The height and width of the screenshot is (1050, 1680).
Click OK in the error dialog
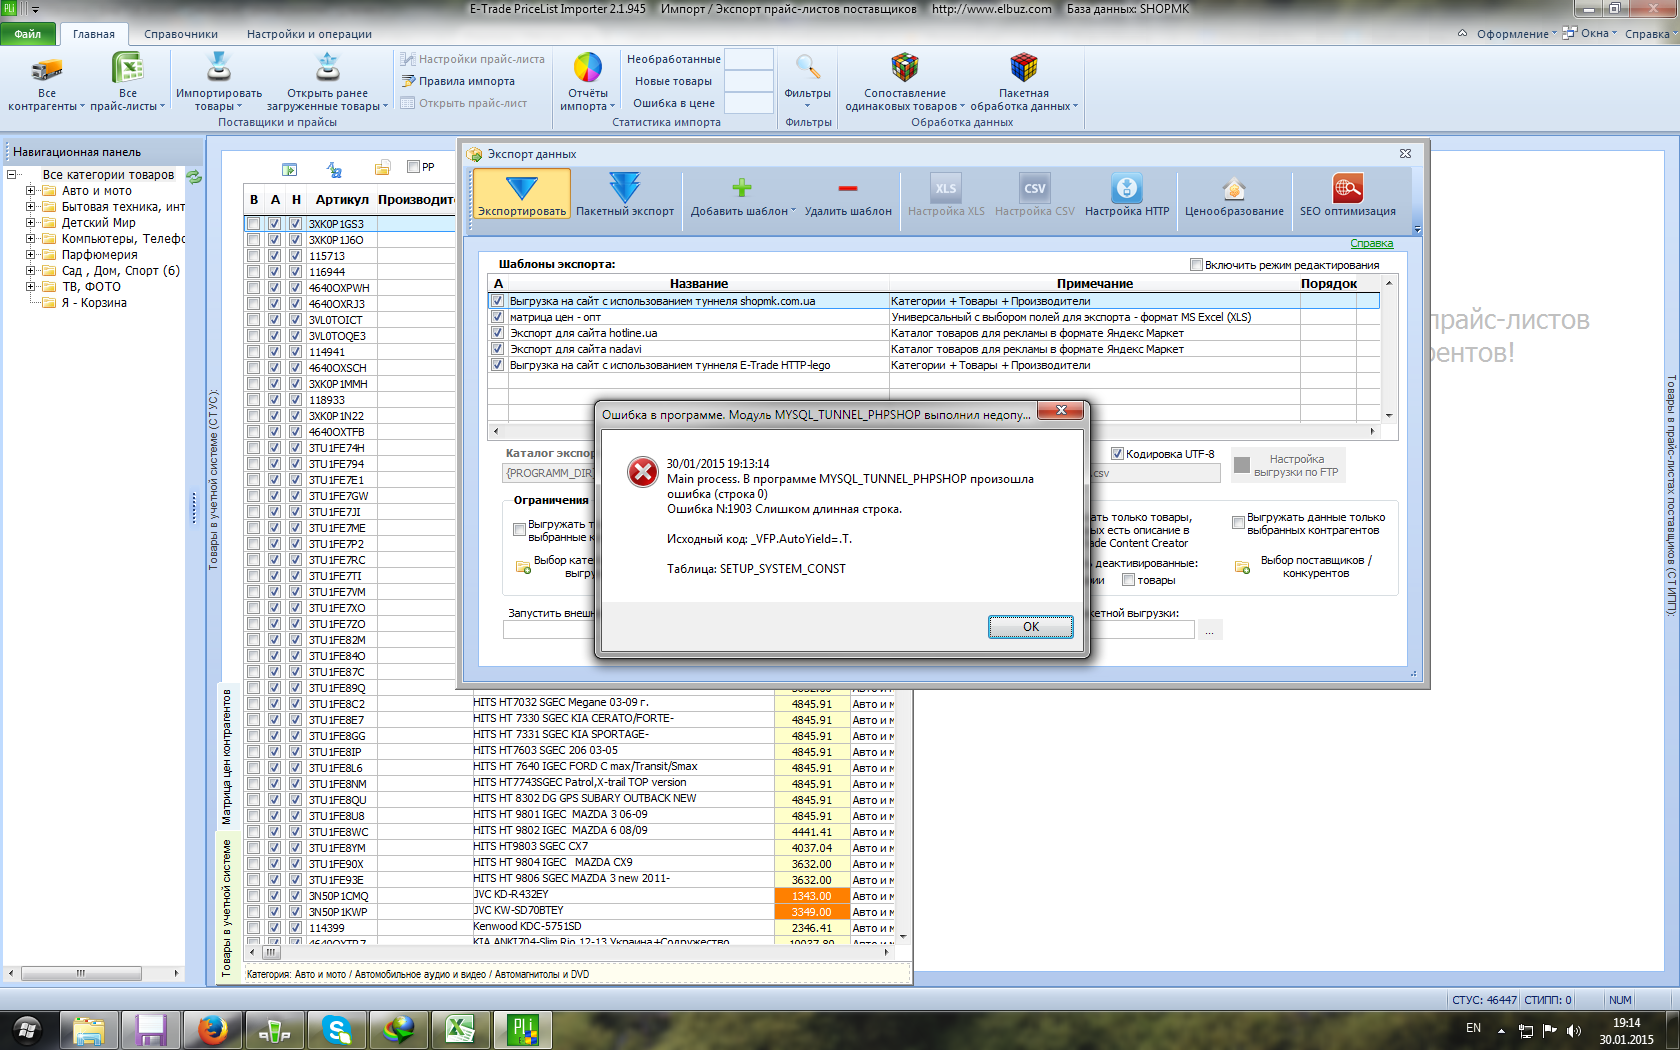[x=1030, y=627]
